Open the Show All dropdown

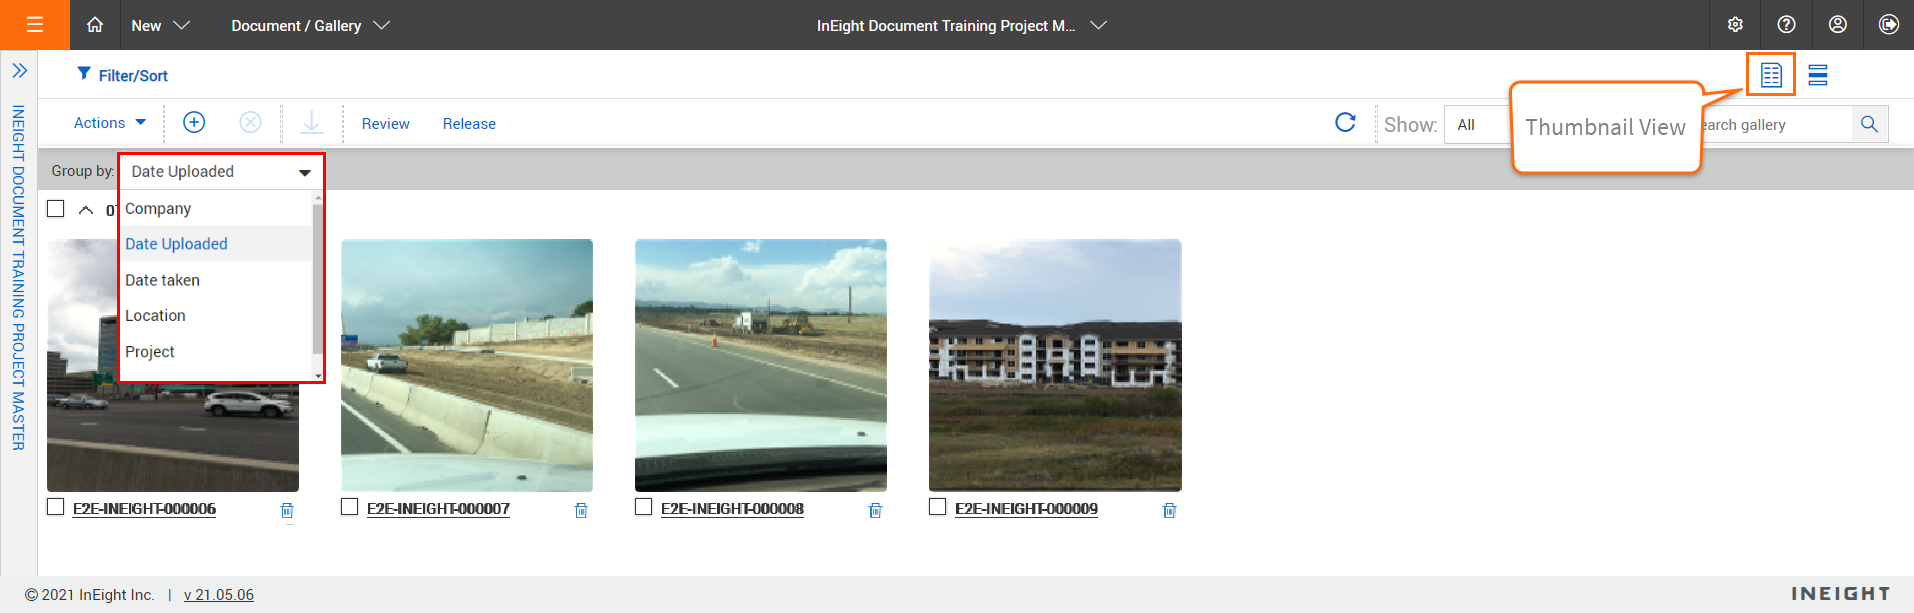tap(1478, 125)
